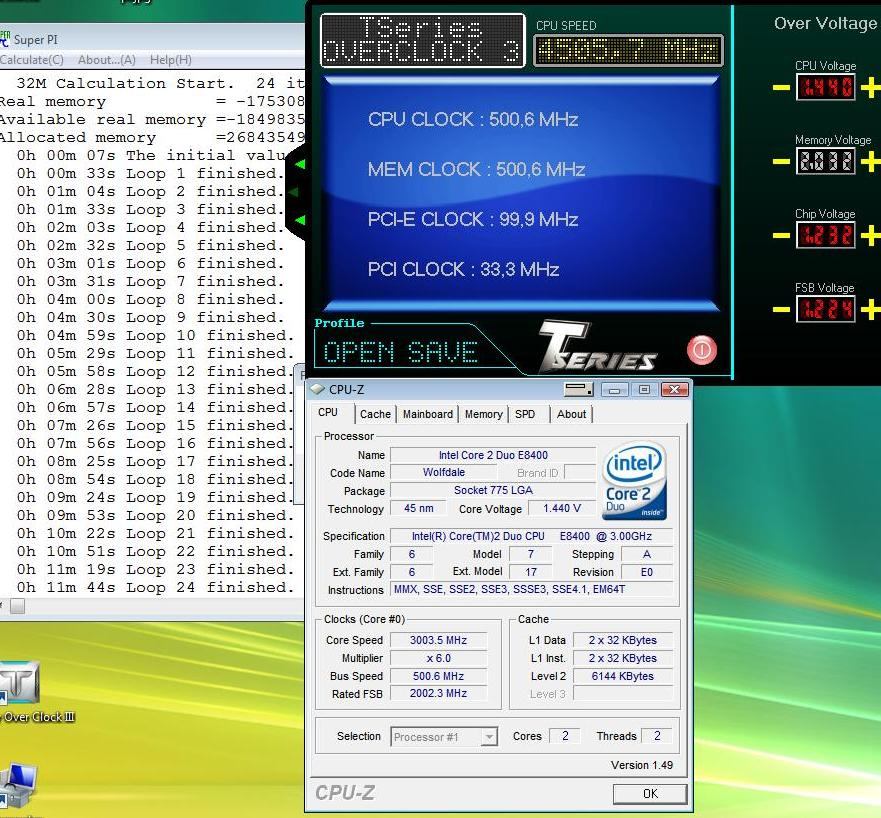Click OK button in CPU-Z
881x818 pixels.
pyautogui.click(x=650, y=793)
